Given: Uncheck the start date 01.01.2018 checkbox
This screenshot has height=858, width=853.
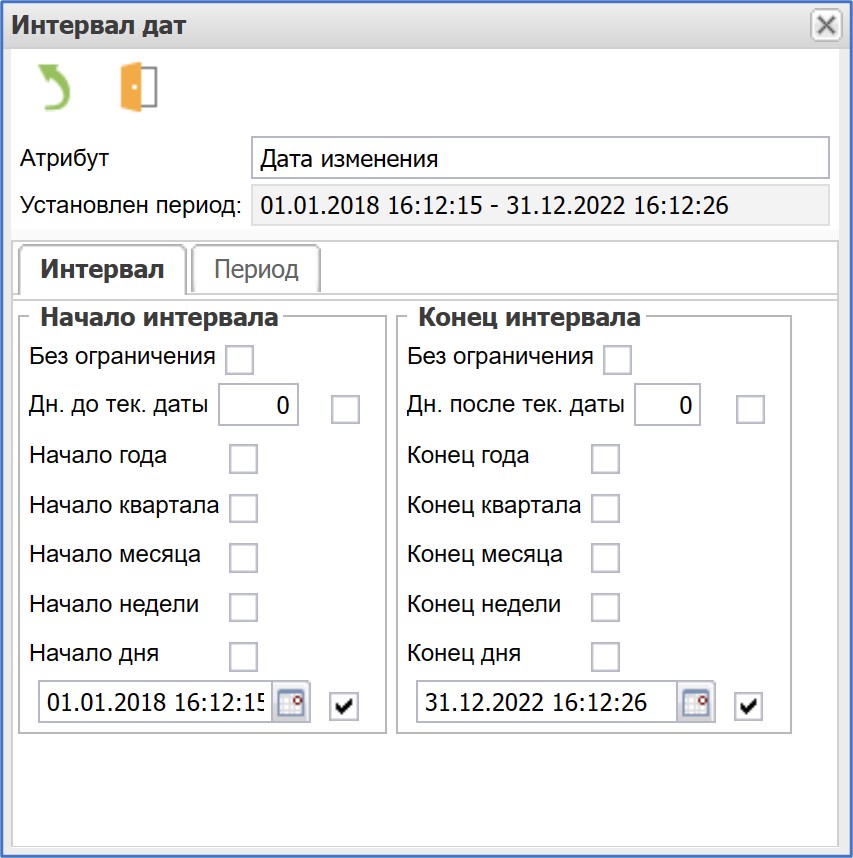Looking at the screenshot, I should tap(345, 706).
